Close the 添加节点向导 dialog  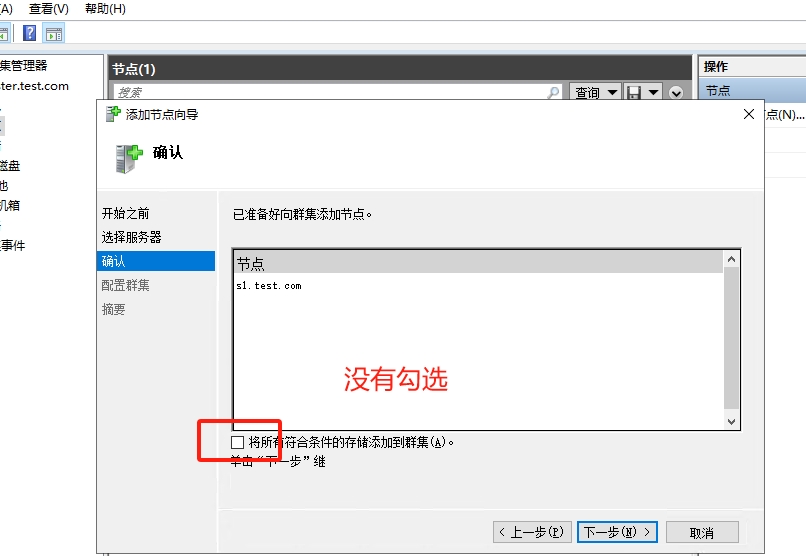click(x=749, y=114)
